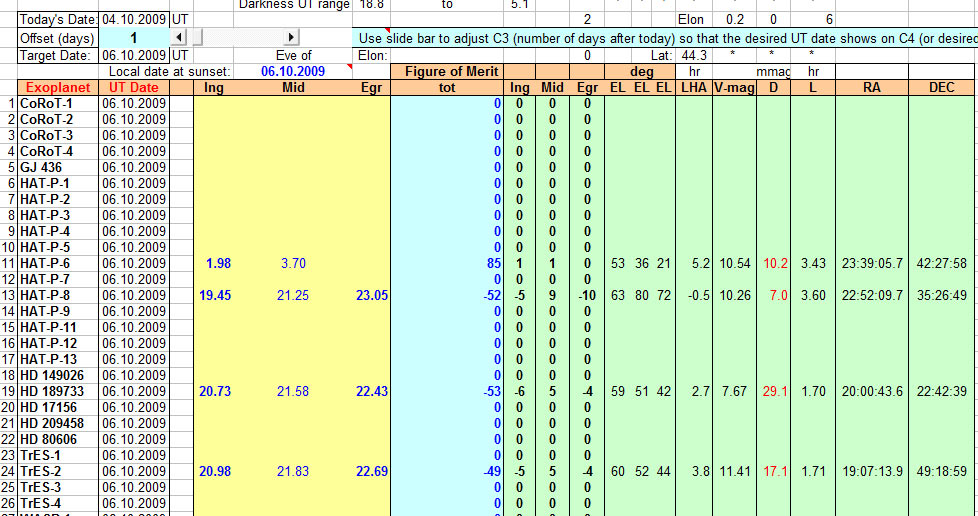Image resolution: width=978 pixels, height=516 pixels.
Task: Select the HAT-P-3 exoplanet cell
Action: pos(58,215)
